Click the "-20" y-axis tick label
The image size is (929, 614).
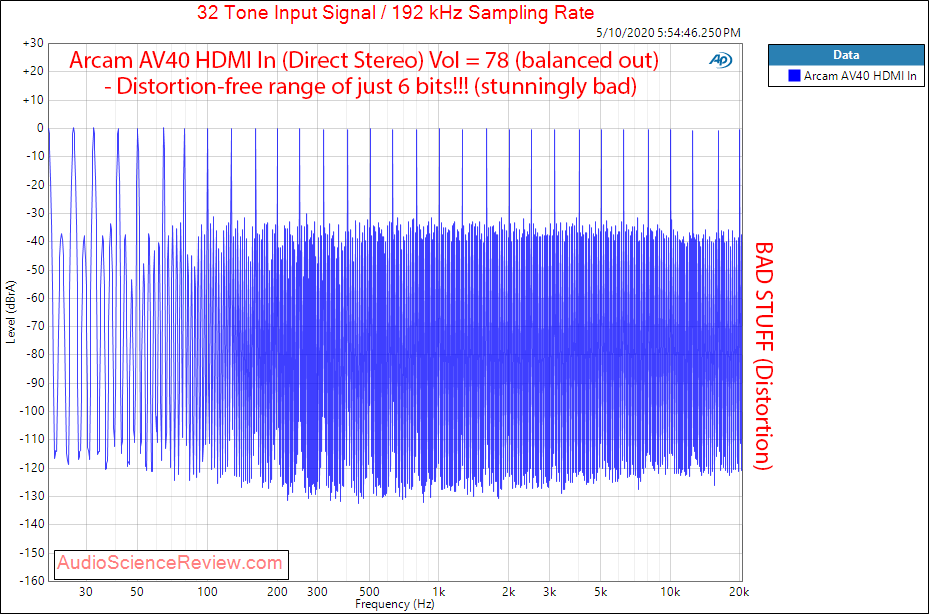[34, 185]
